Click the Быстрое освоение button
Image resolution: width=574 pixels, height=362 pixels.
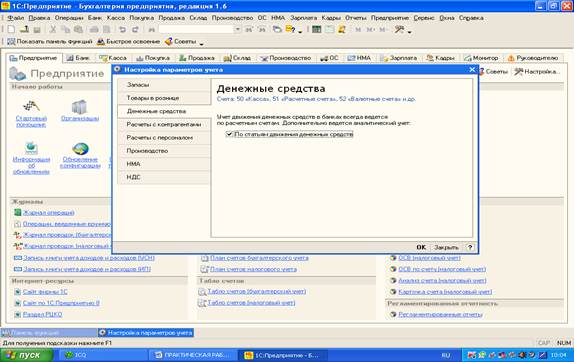128,42
